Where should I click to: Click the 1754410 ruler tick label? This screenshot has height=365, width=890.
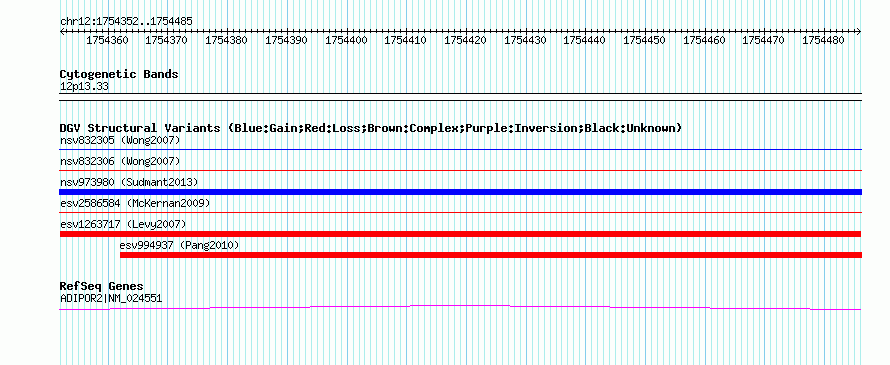406,41
